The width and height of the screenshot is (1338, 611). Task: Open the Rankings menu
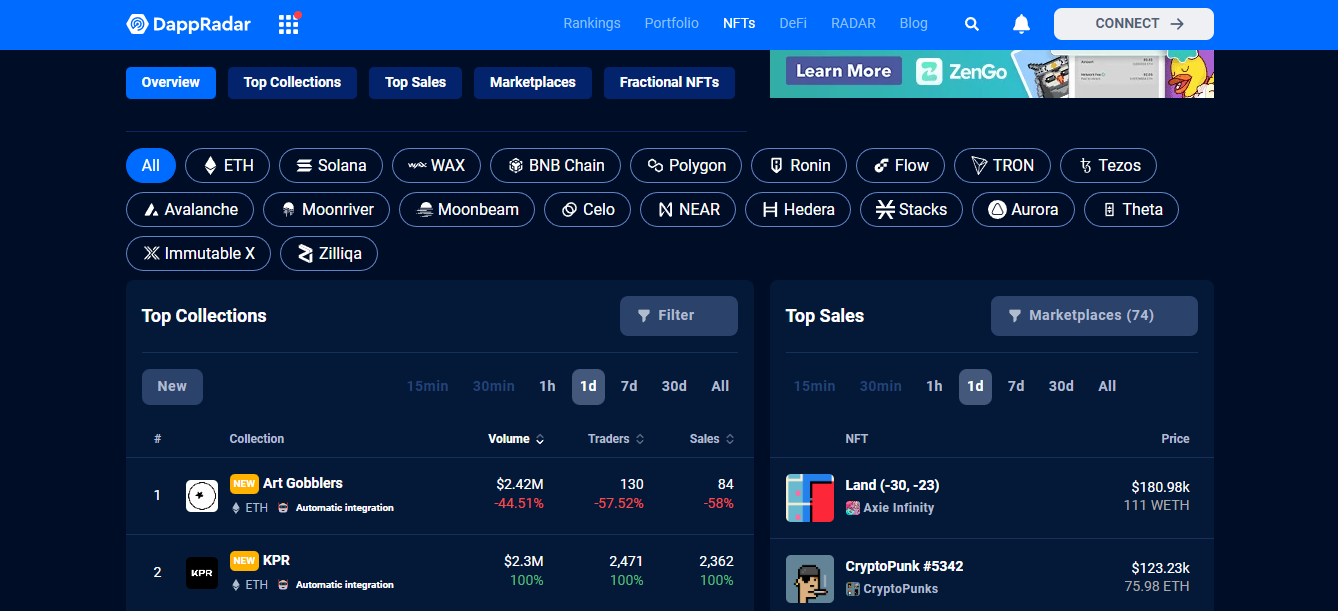592,23
